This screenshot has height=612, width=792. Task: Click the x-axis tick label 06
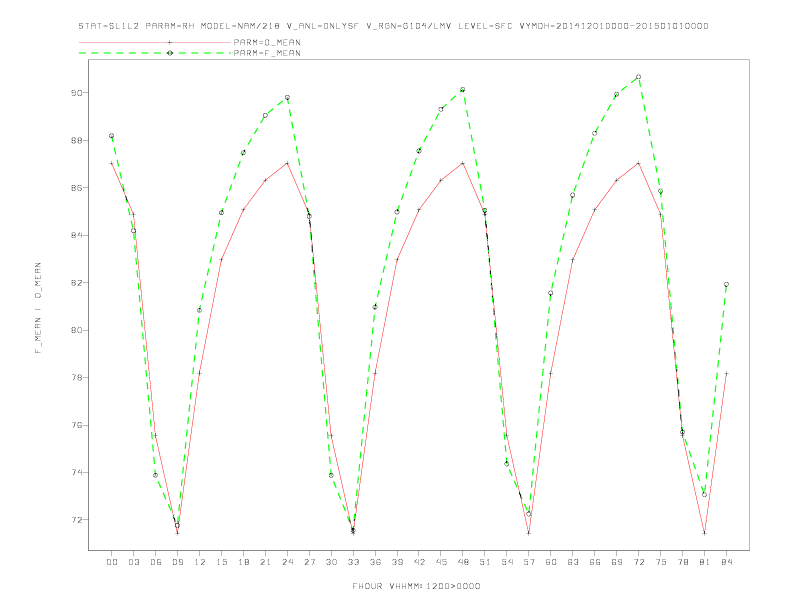coord(156,562)
